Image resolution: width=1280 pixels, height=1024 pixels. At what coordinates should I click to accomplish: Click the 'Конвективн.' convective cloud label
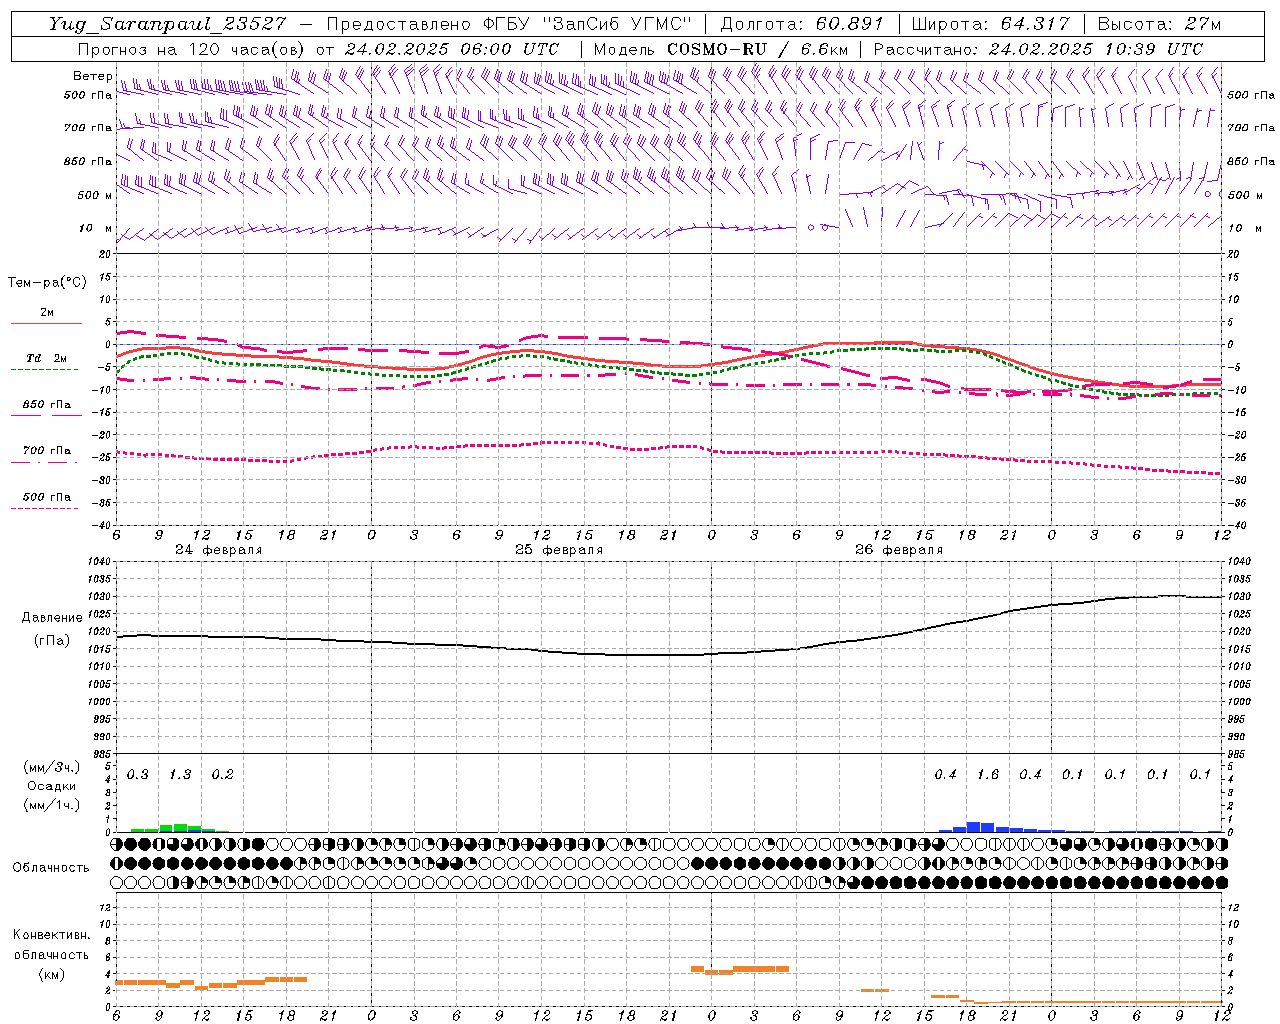tap(52, 935)
